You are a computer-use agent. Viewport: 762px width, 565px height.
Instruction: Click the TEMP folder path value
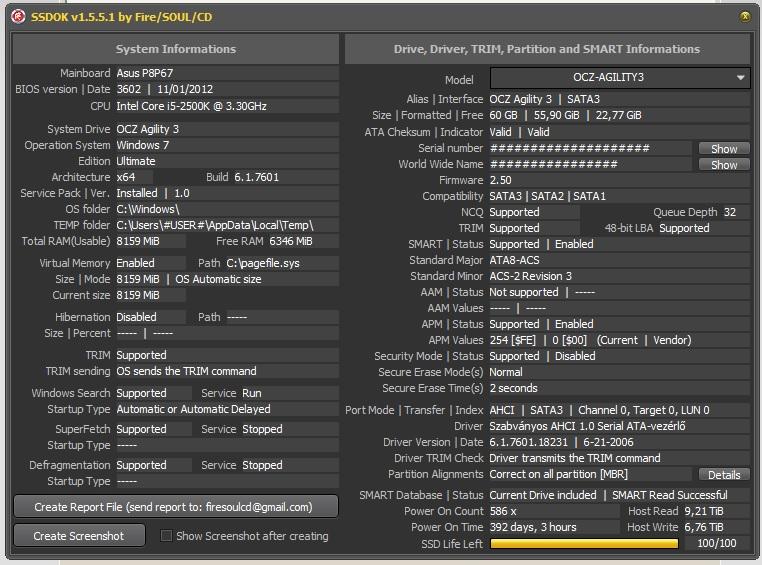point(215,225)
